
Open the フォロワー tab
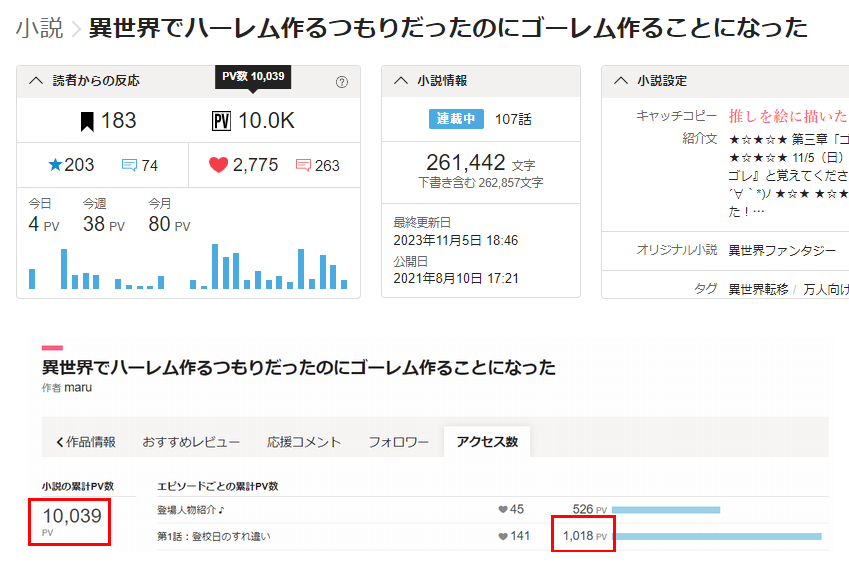point(398,441)
